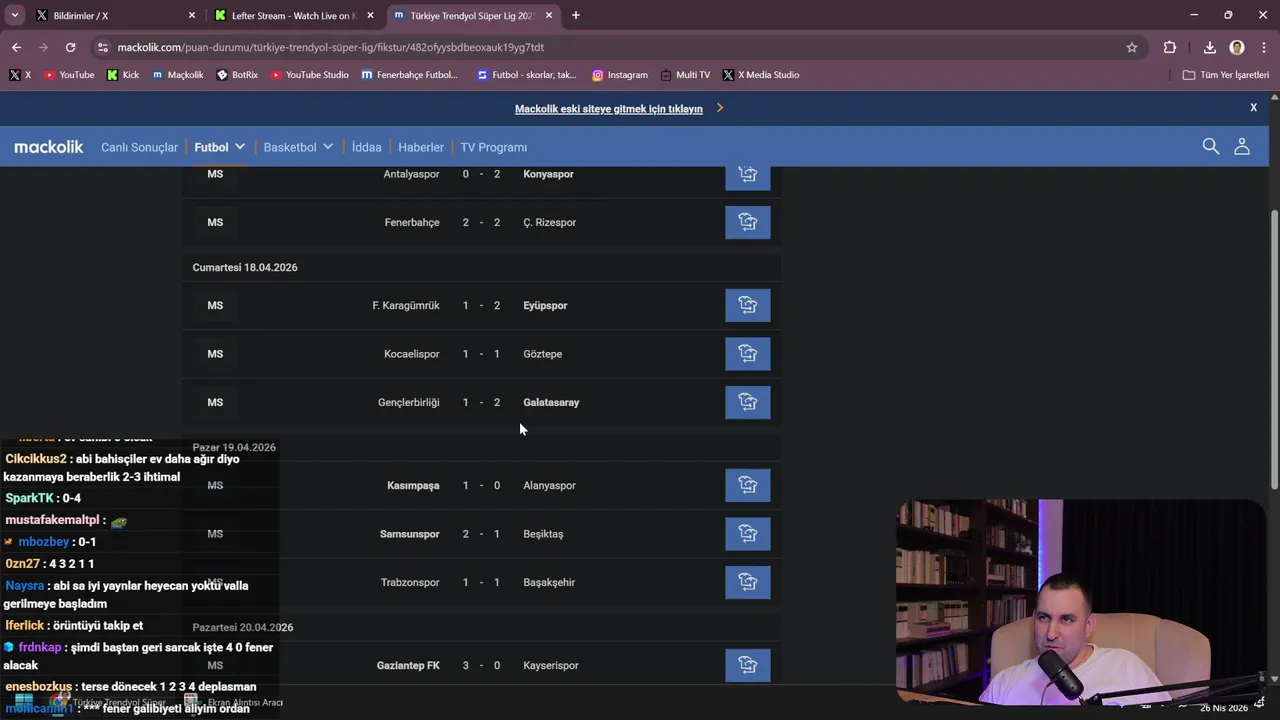1280x720 pixels.
Task: Go back to previous page
Action: [16, 47]
